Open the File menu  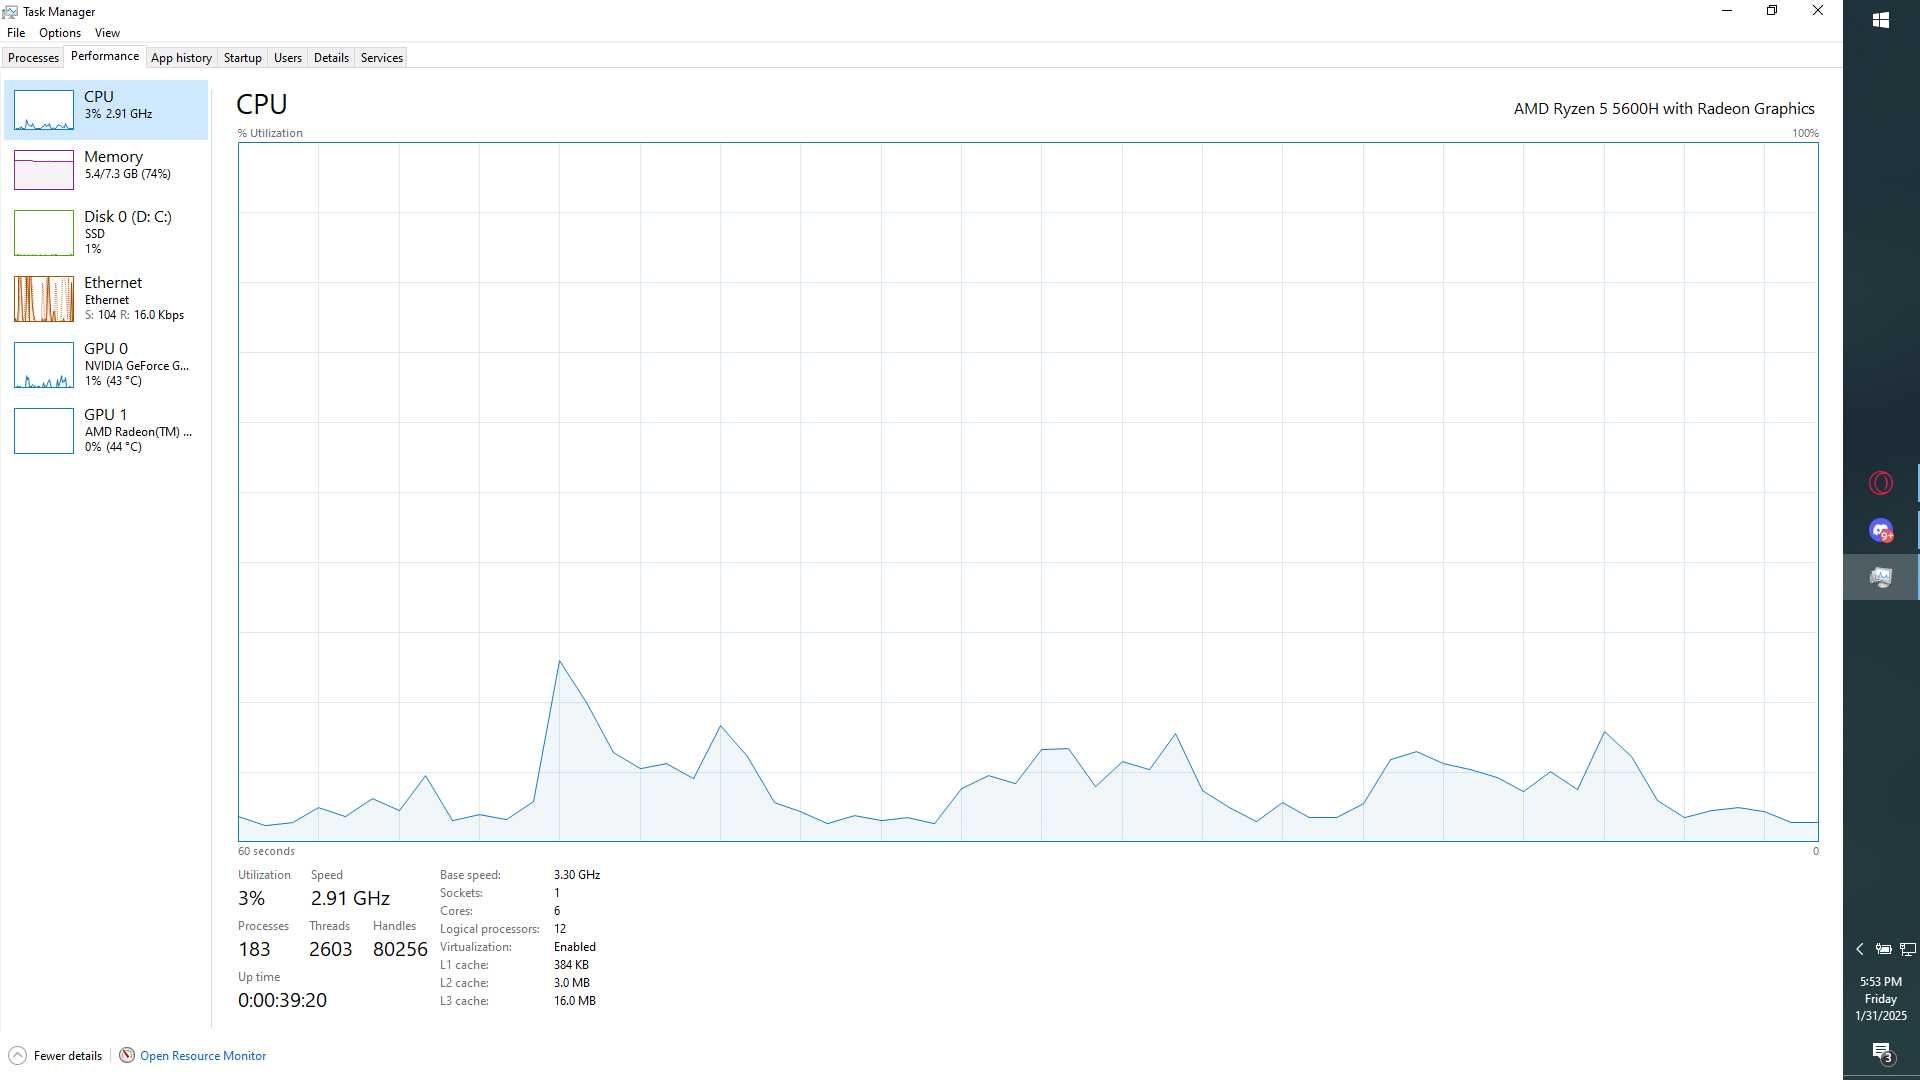(x=16, y=33)
